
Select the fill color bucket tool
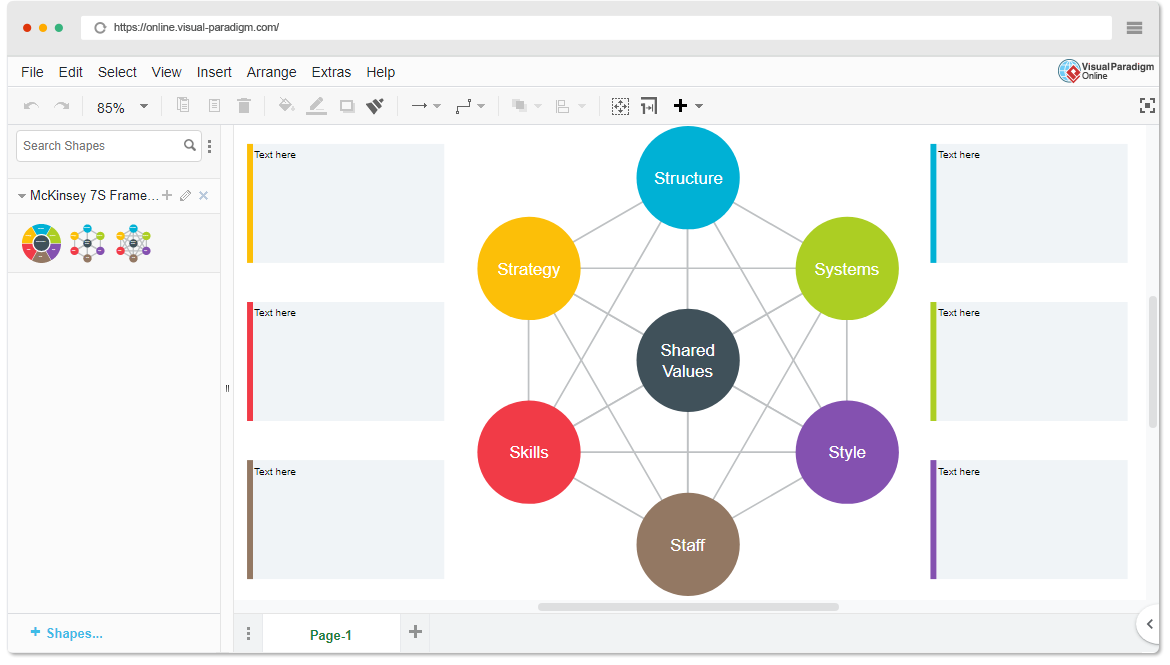click(286, 105)
